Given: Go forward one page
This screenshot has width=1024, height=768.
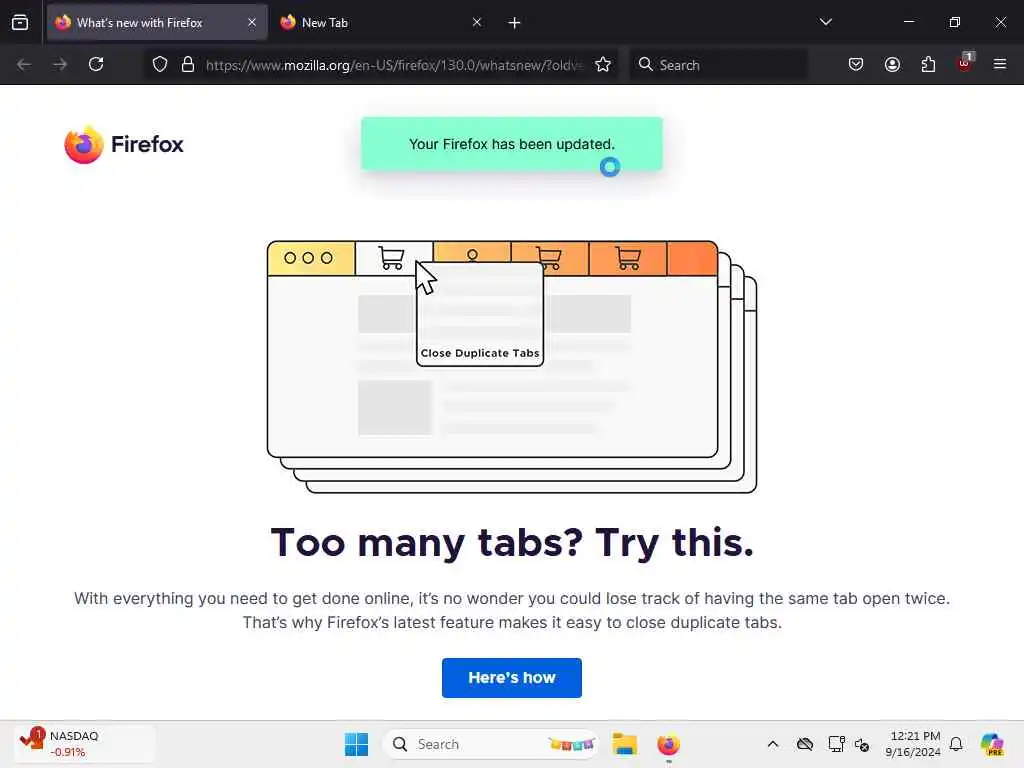Looking at the screenshot, I should click(x=60, y=64).
